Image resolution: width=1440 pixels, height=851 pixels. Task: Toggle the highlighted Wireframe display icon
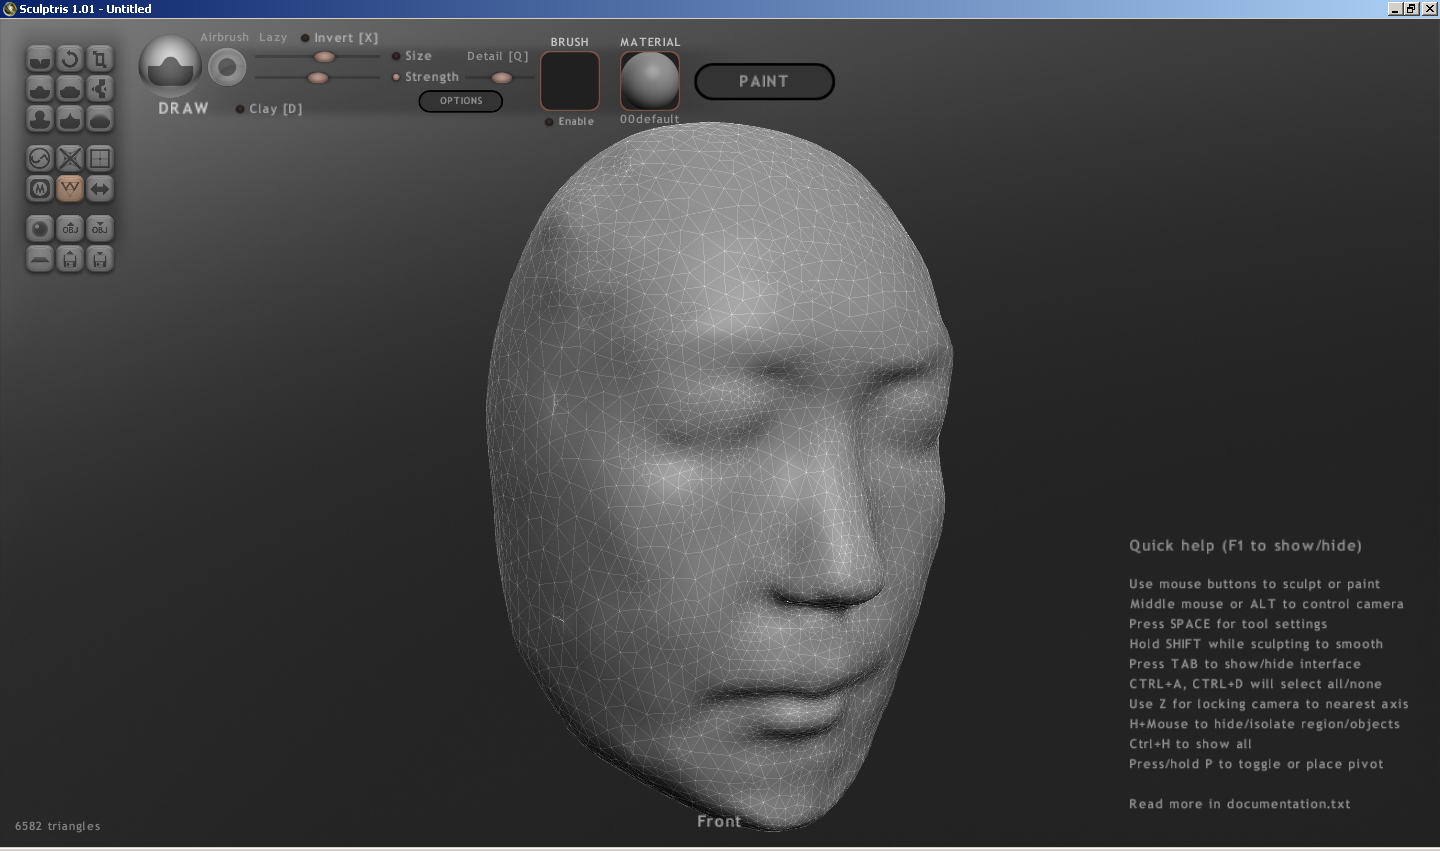tap(69, 188)
